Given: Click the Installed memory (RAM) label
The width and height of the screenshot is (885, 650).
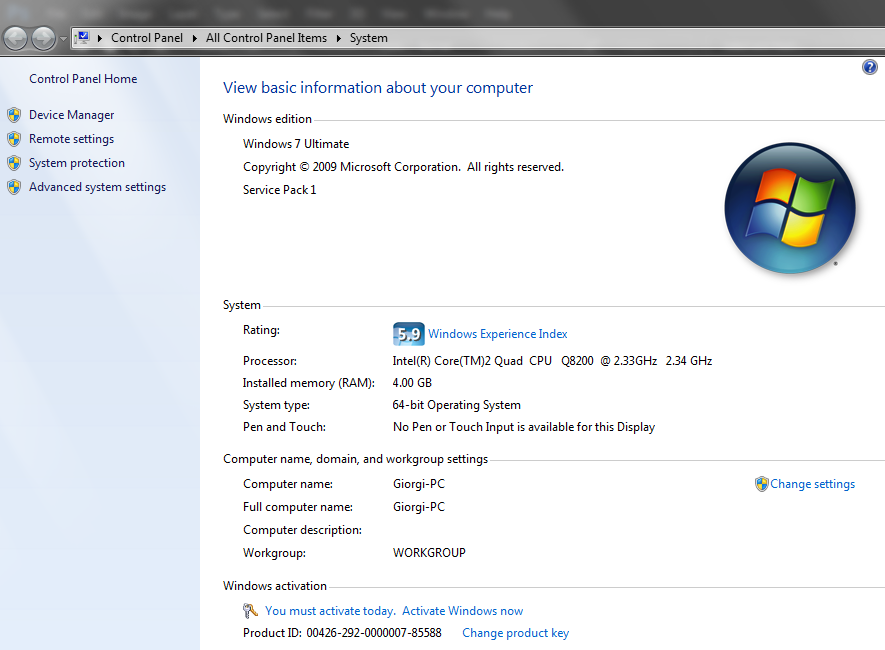Looking at the screenshot, I should pyautogui.click(x=309, y=383).
